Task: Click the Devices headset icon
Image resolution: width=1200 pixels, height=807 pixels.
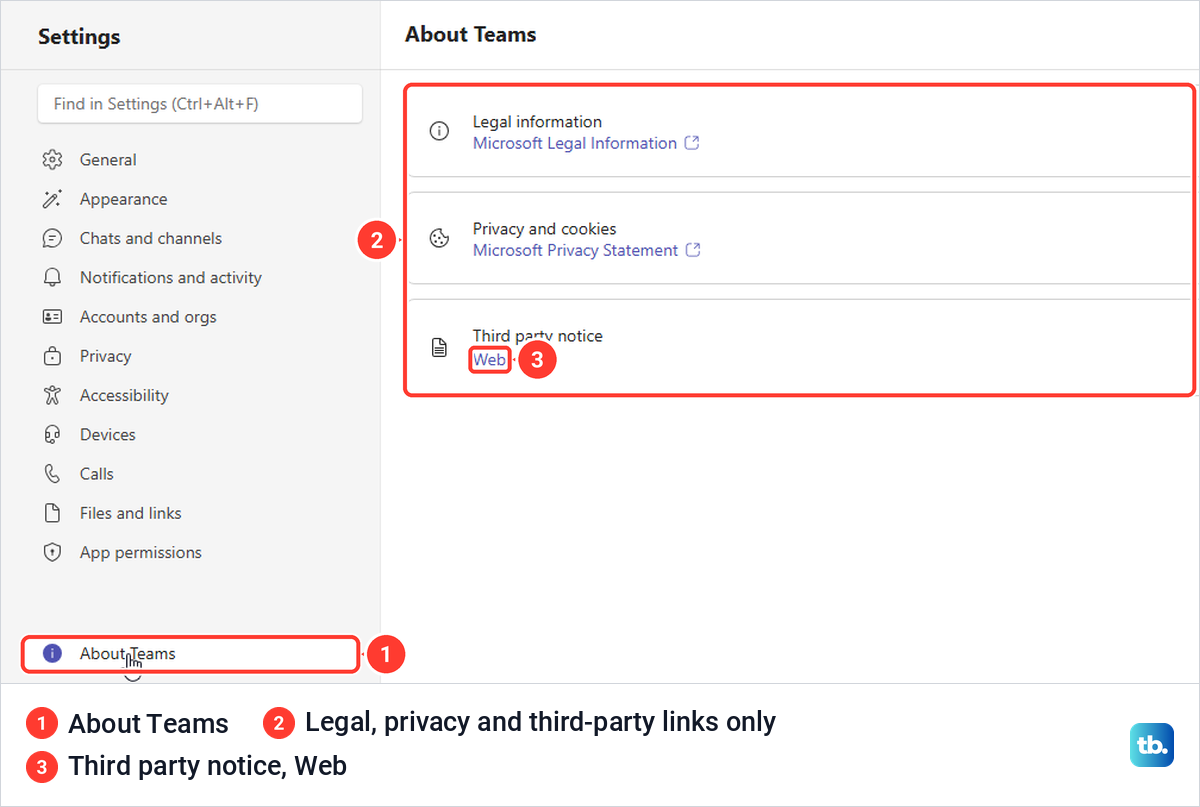Action: tap(53, 434)
